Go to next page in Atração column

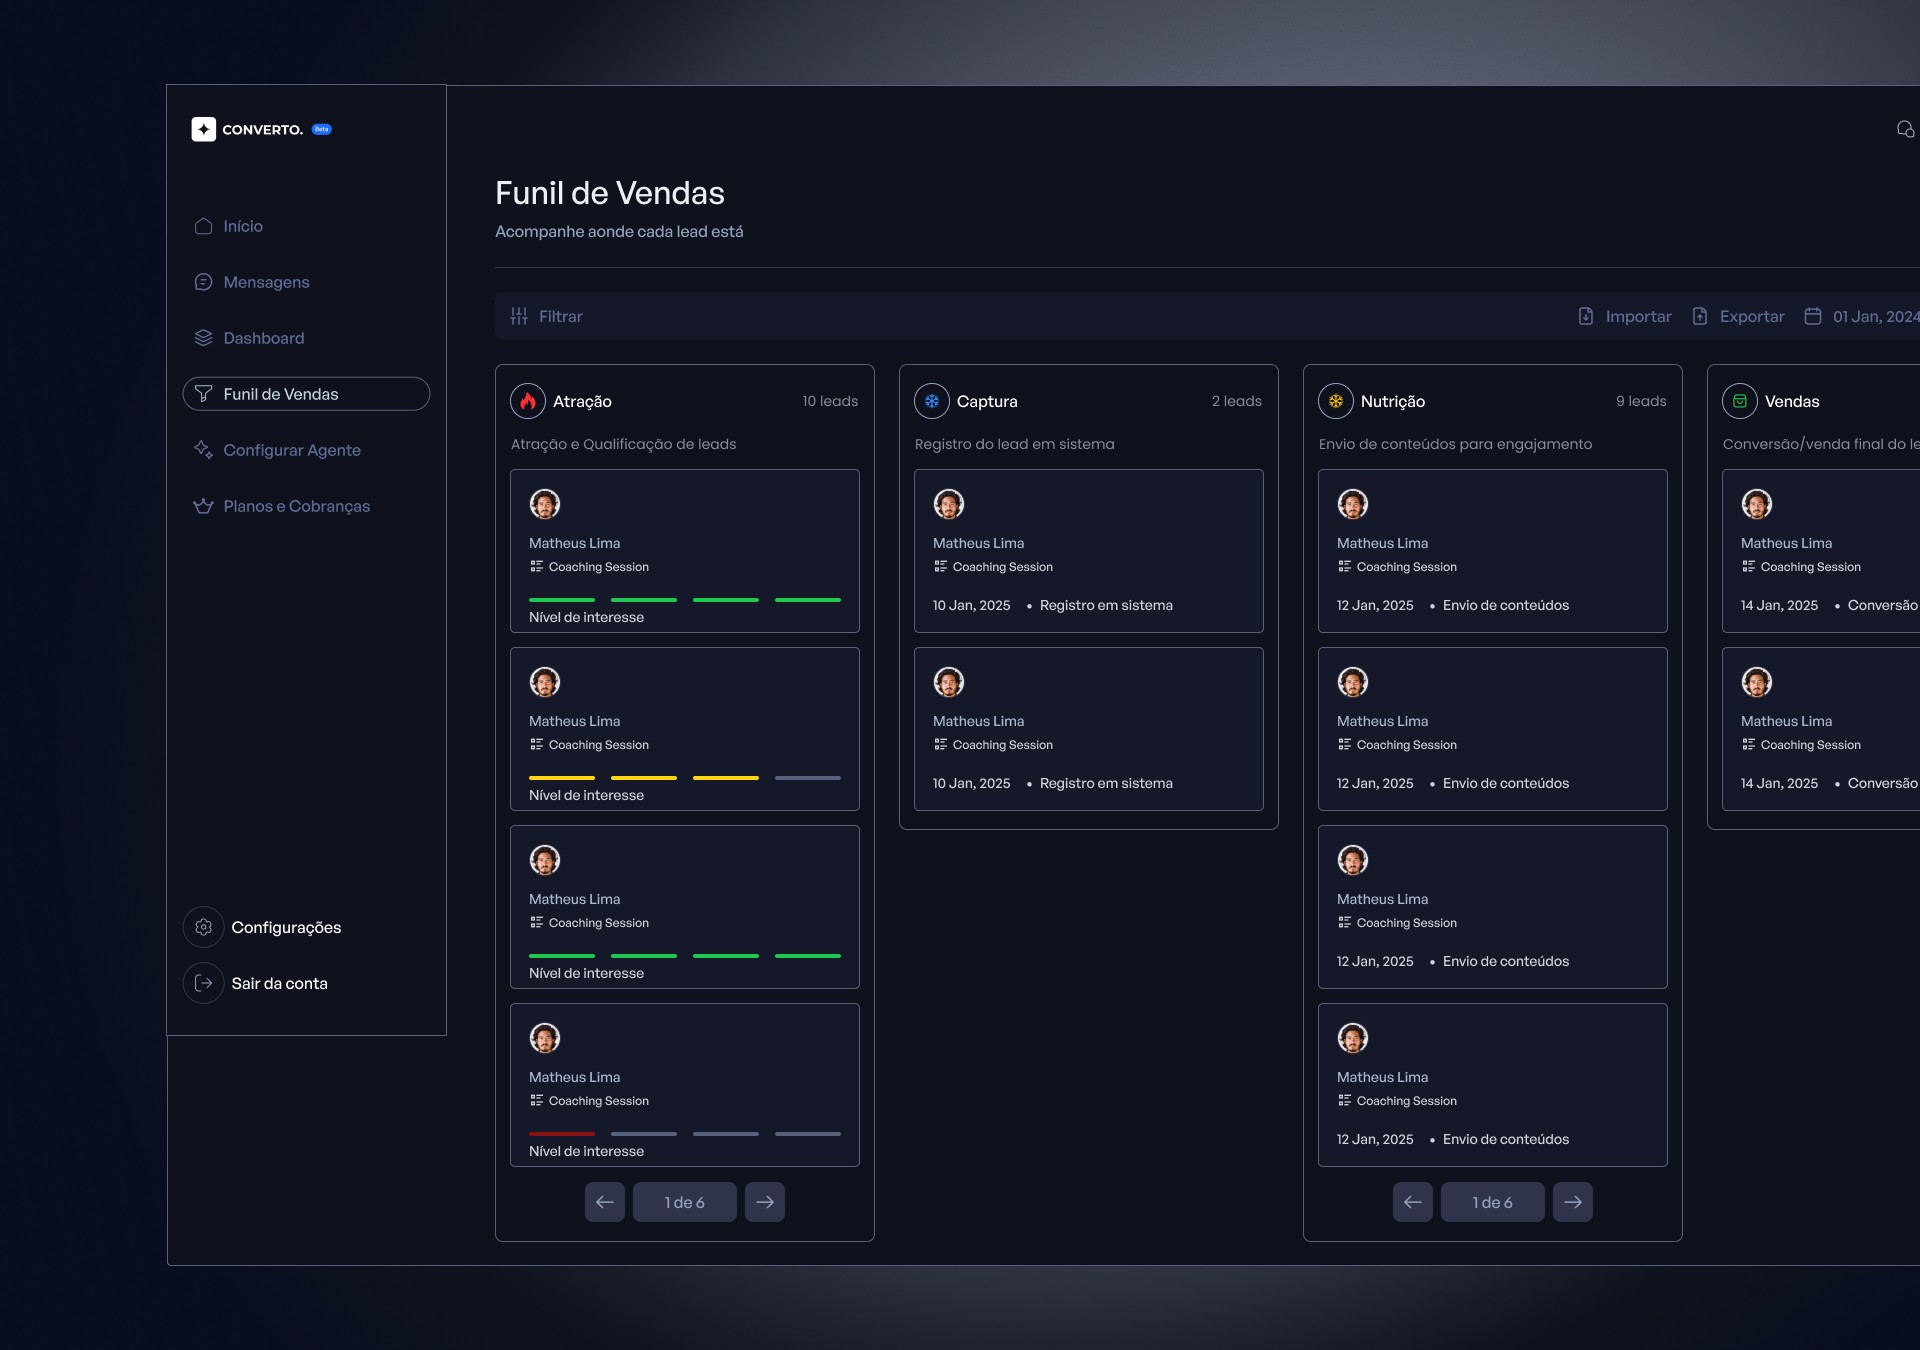pos(765,1202)
